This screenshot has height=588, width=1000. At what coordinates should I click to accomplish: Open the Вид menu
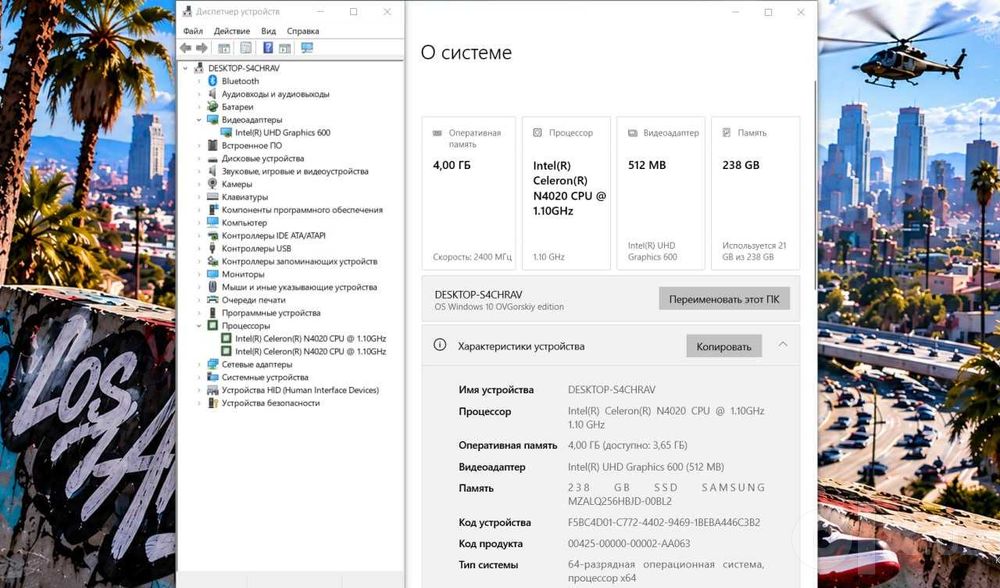coord(268,31)
